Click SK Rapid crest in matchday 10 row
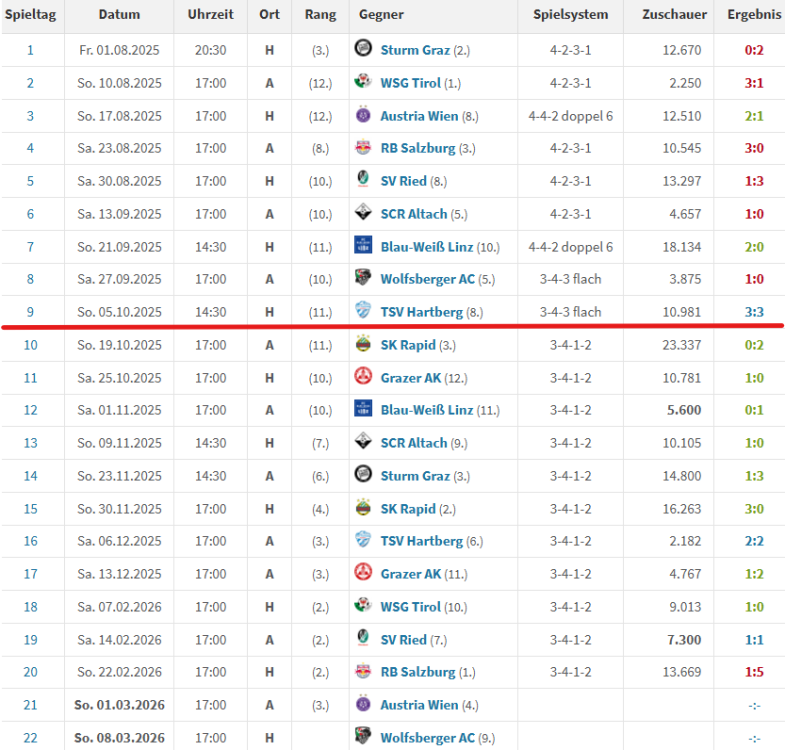 [364, 345]
